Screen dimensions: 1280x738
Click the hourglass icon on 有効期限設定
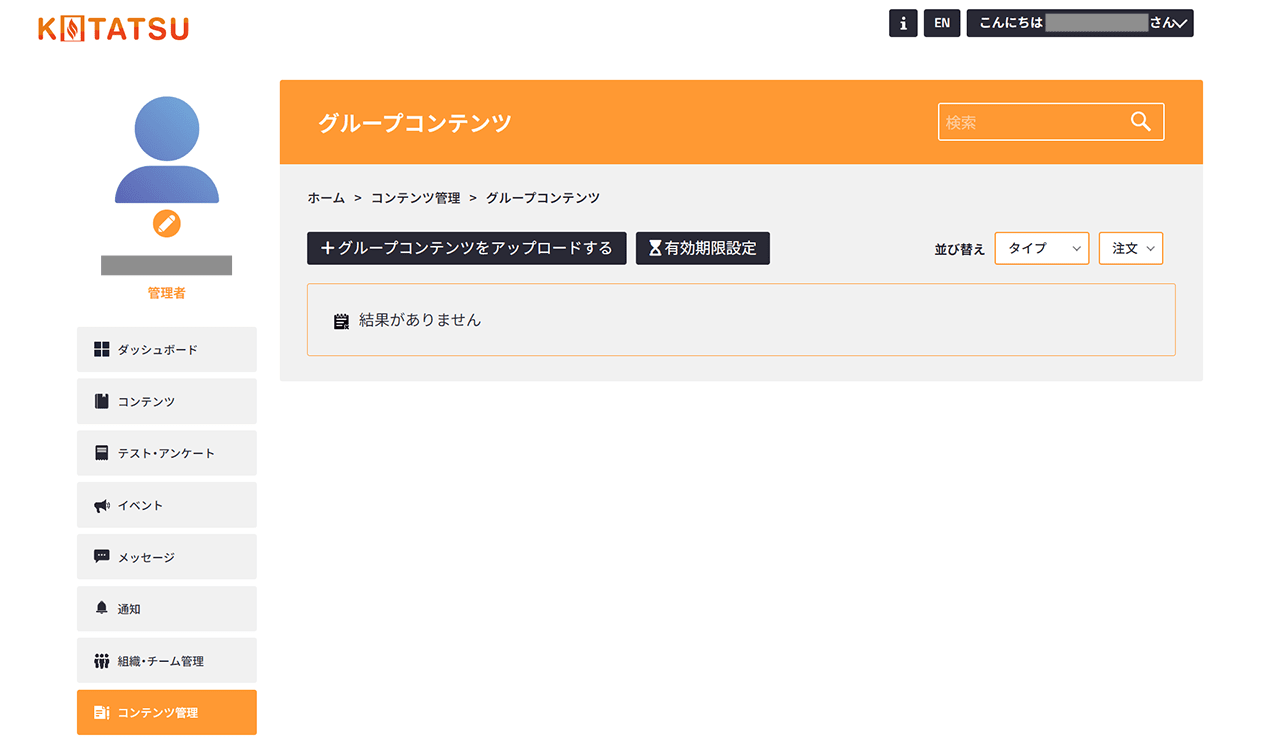[x=655, y=248]
